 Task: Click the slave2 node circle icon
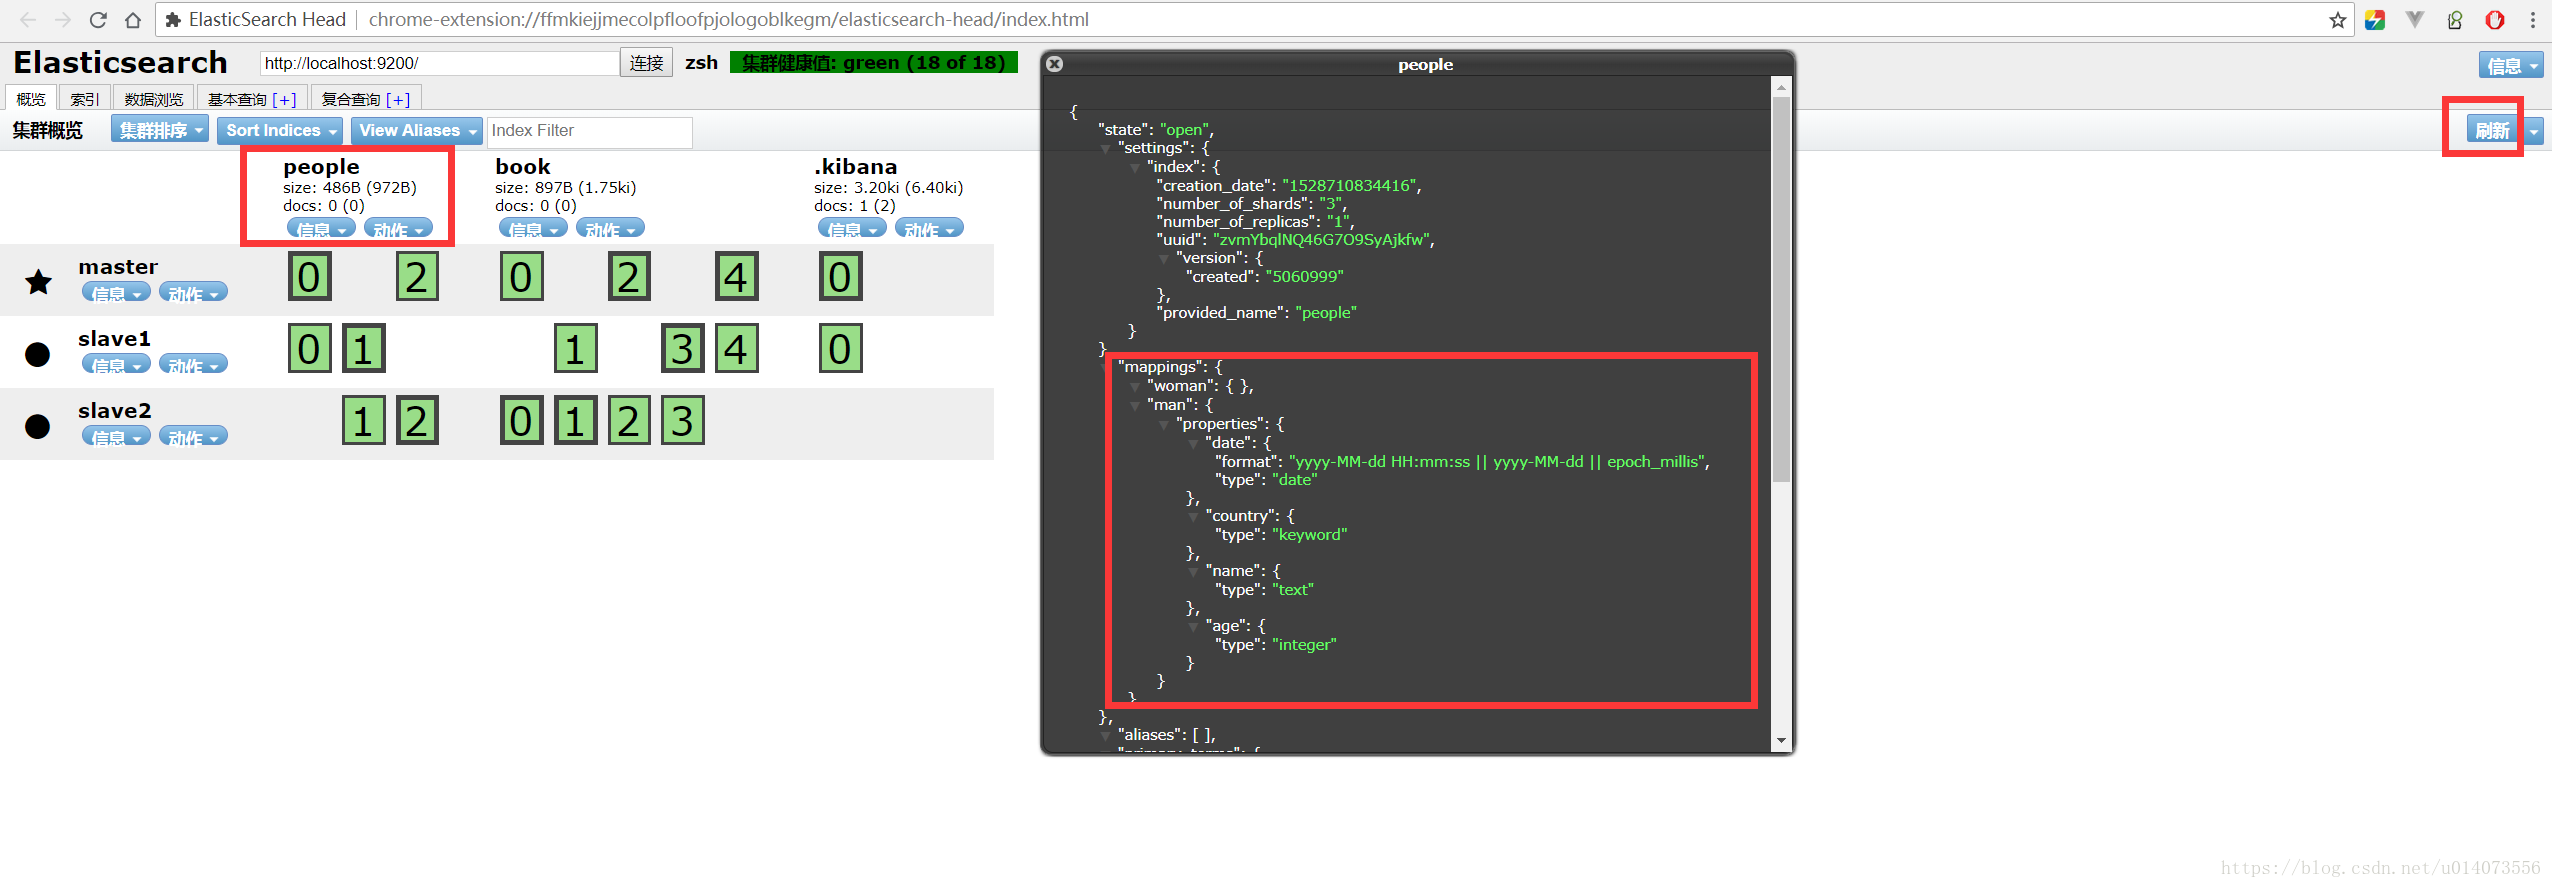37,426
